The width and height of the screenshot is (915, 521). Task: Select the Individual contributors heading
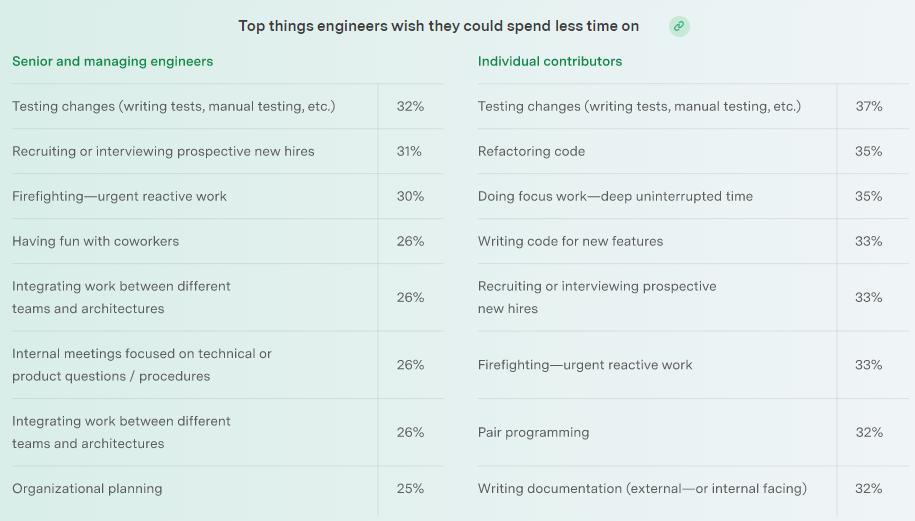click(x=550, y=61)
